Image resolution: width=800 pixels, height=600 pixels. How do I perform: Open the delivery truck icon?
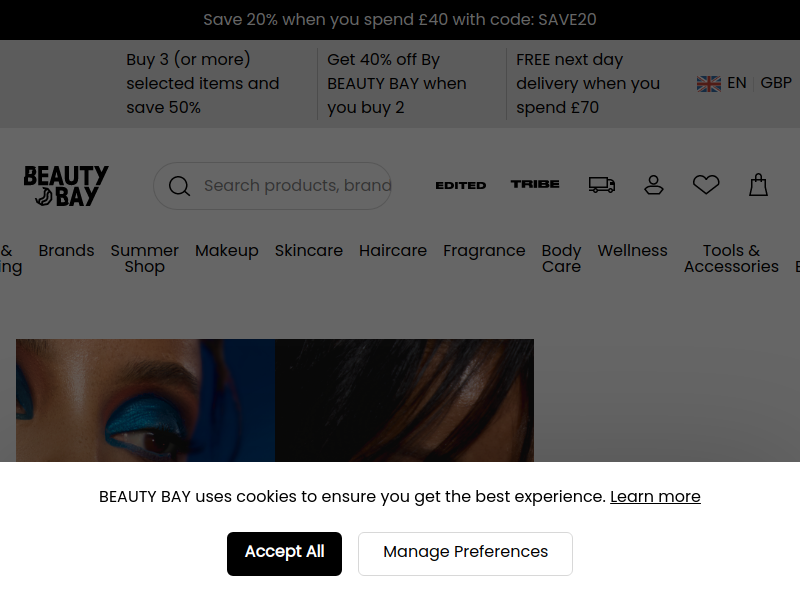click(602, 185)
